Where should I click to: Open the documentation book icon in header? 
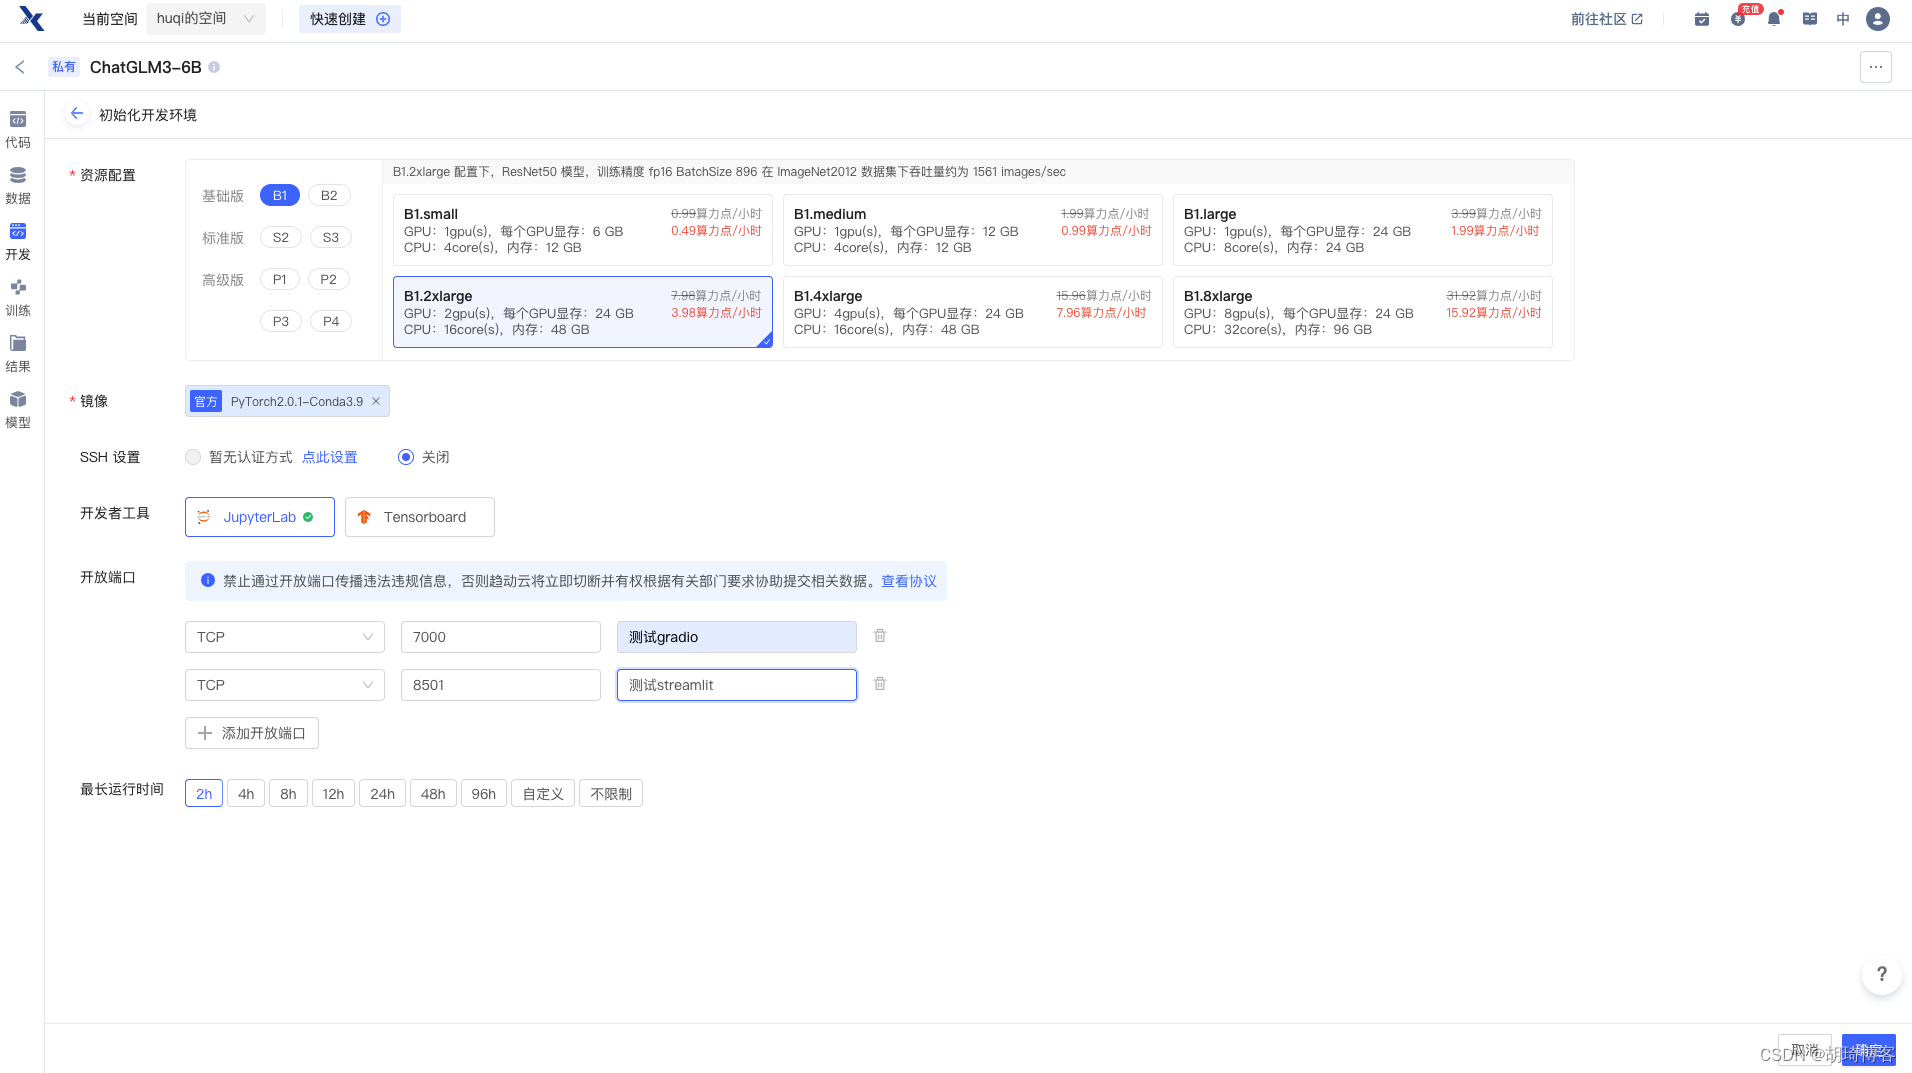1809,19
